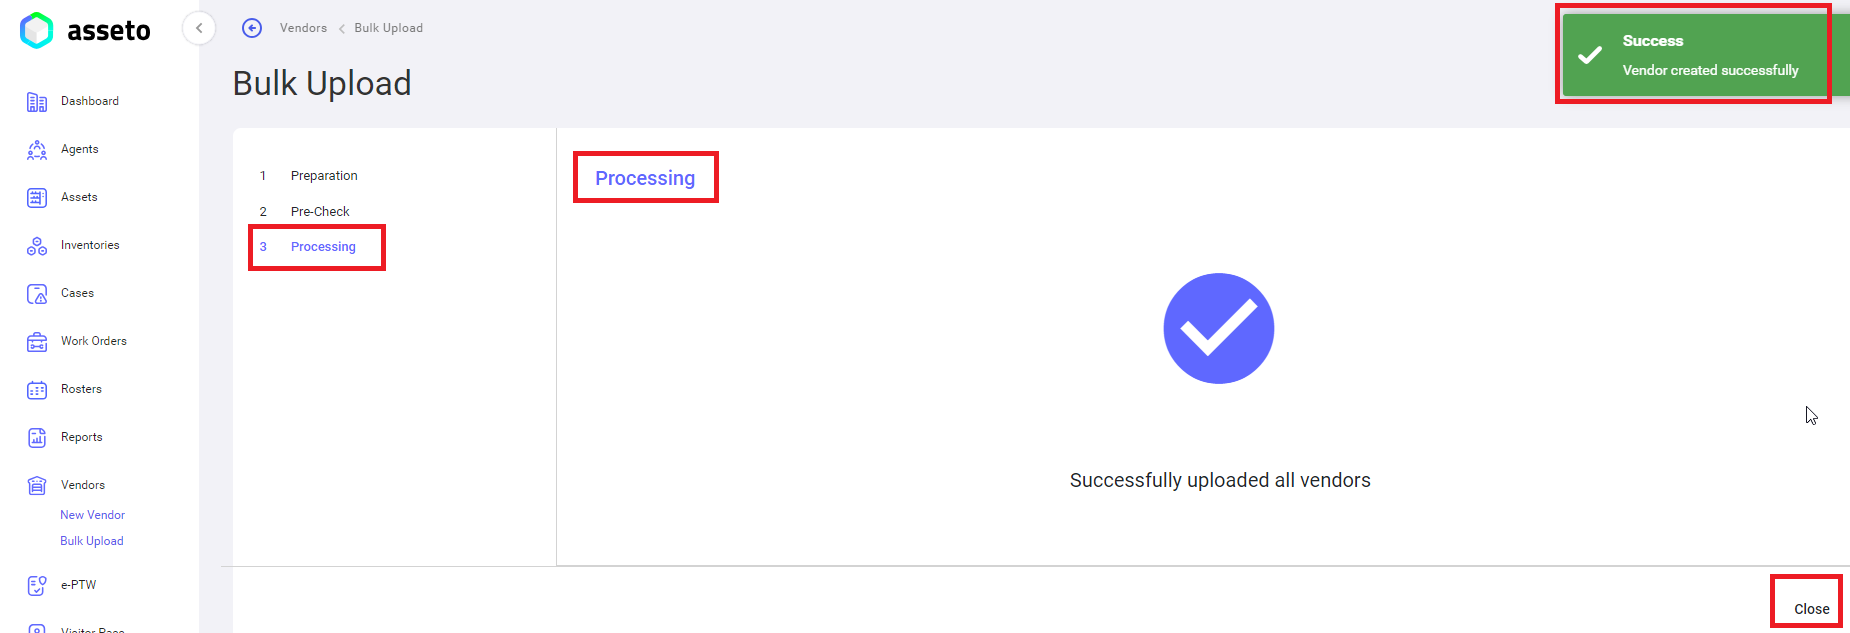Click the e-PTW sidebar icon
1850x633 pixels.
point(37,586)
